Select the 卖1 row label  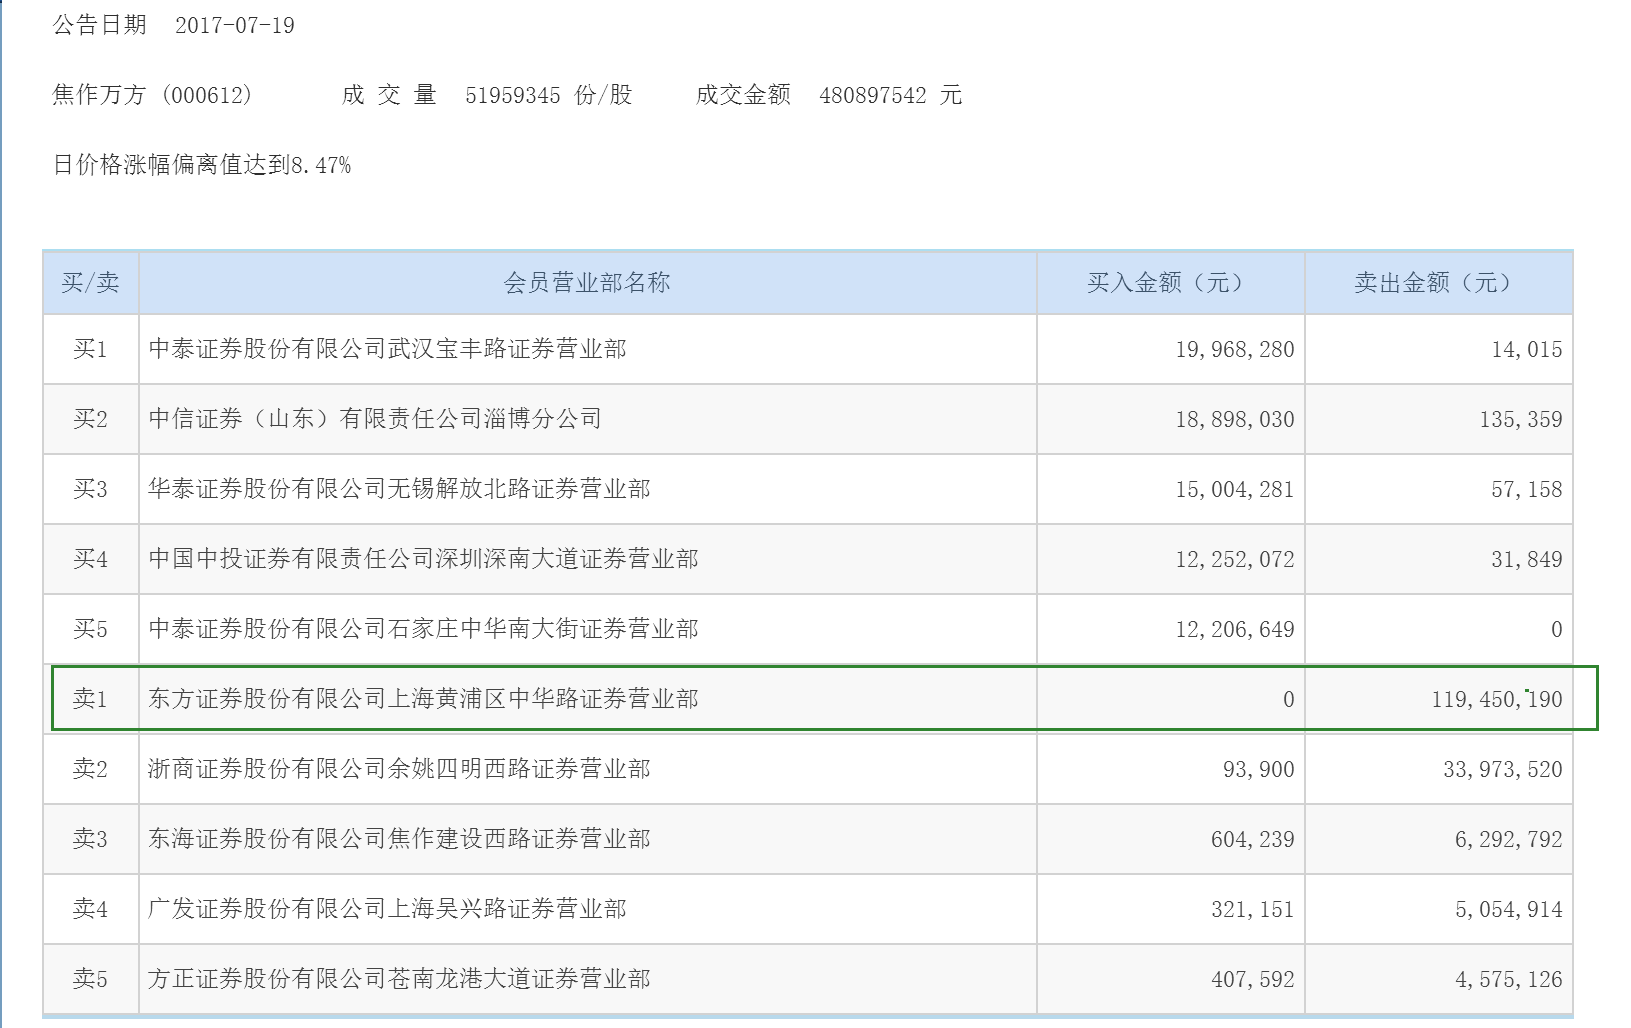point(90,699)
